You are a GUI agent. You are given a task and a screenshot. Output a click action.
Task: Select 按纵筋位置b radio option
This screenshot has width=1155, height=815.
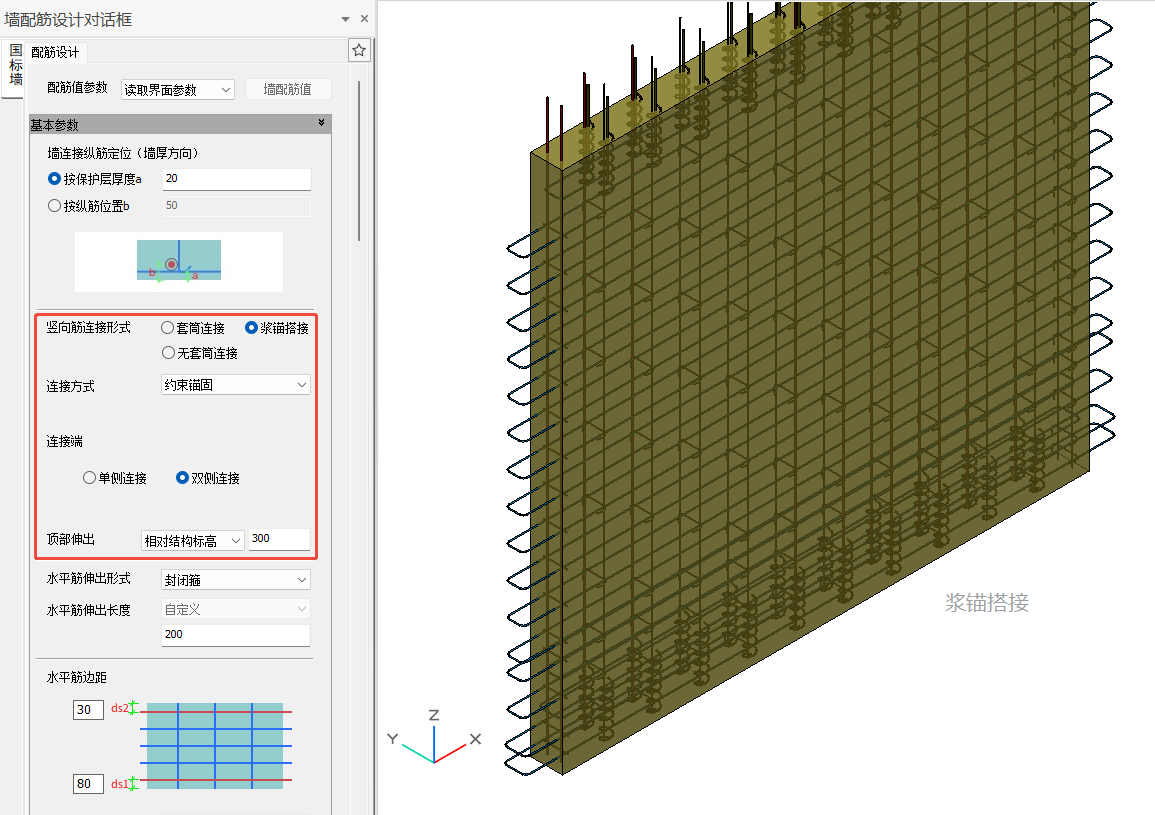(55, 206)
